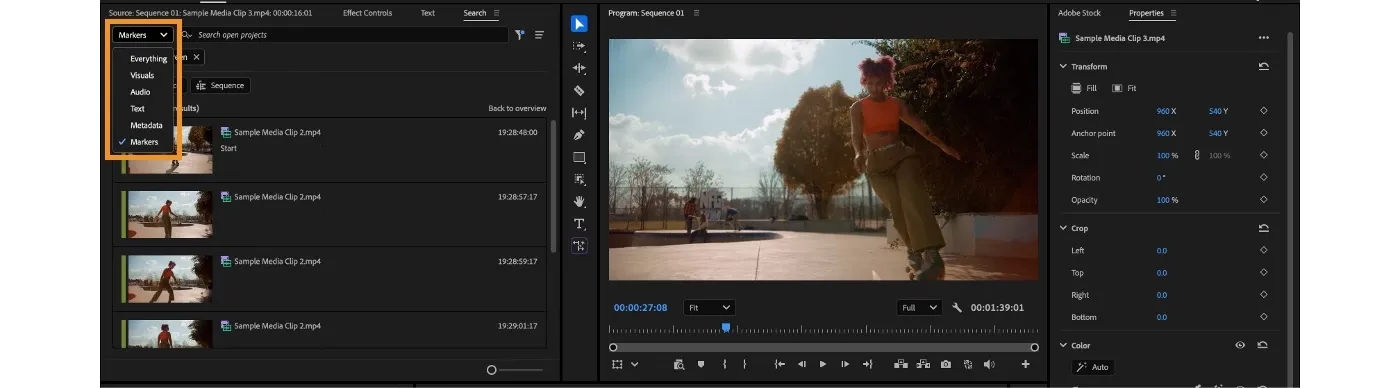The width and height of the screenshot is (1400, 388).
Task: Open the Full playback resolution dropdown
Action: pyautogui.click(x=920, y=308)
